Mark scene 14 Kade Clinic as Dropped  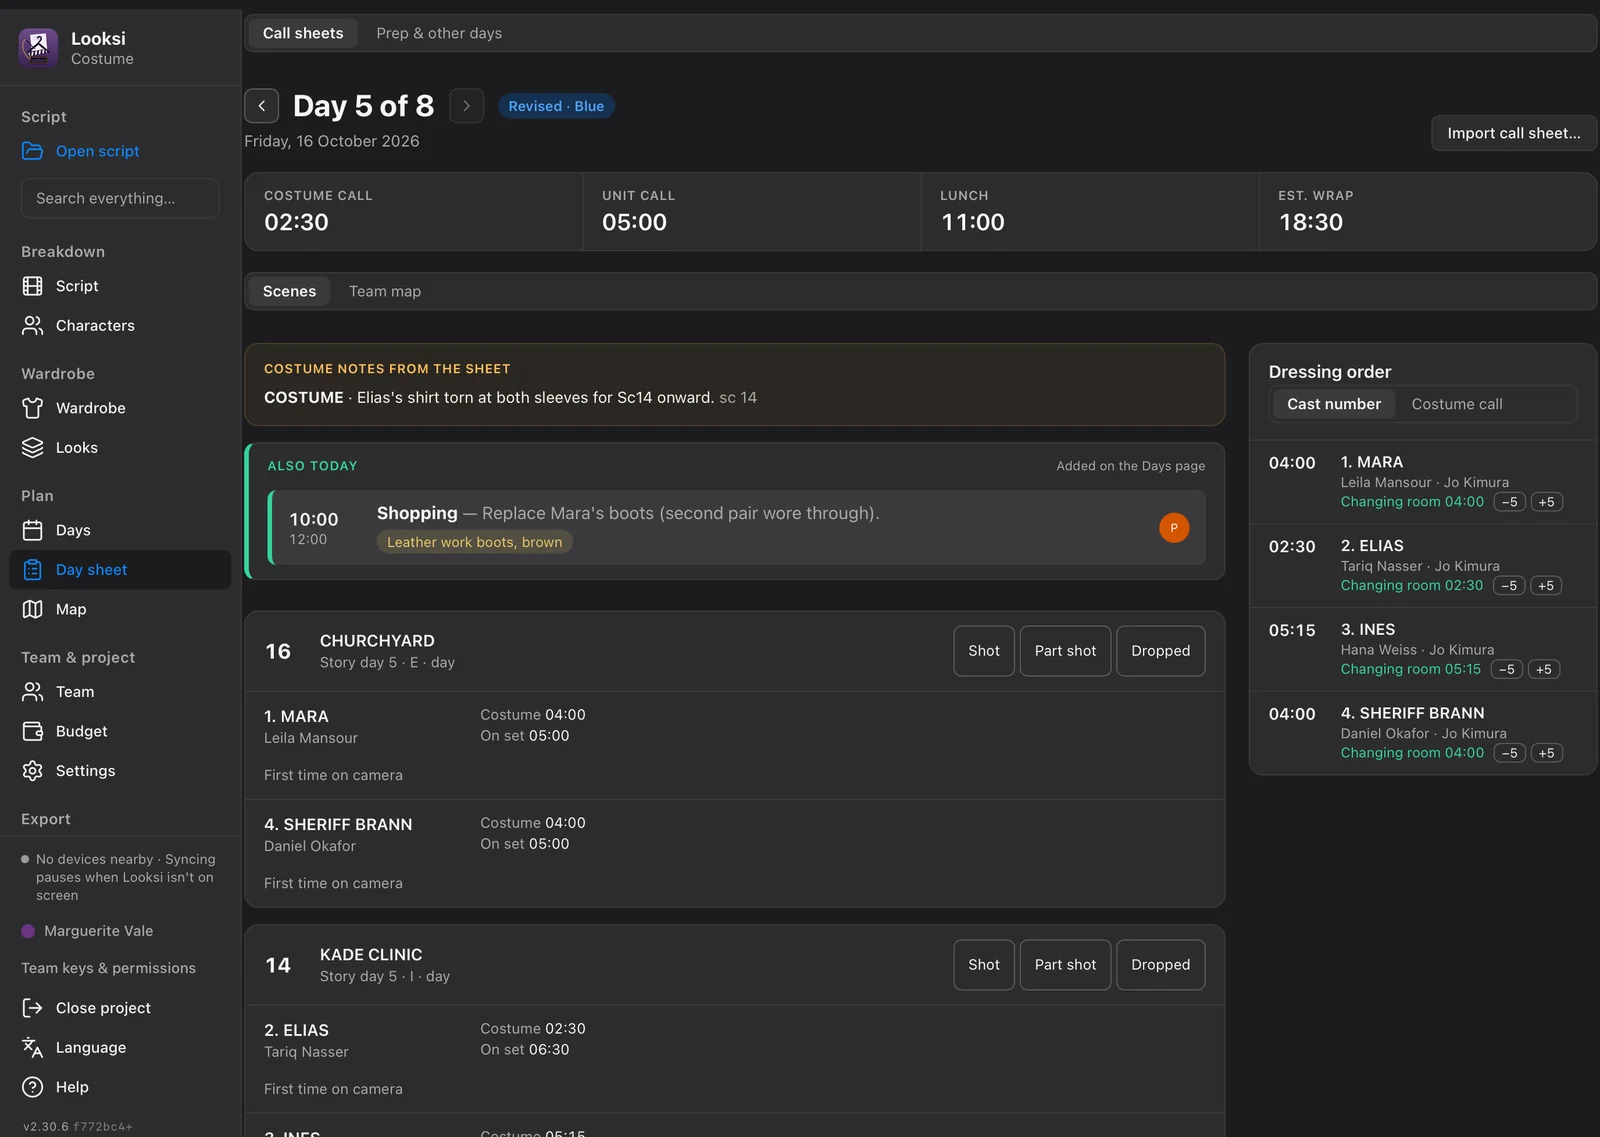[1161, 965]
